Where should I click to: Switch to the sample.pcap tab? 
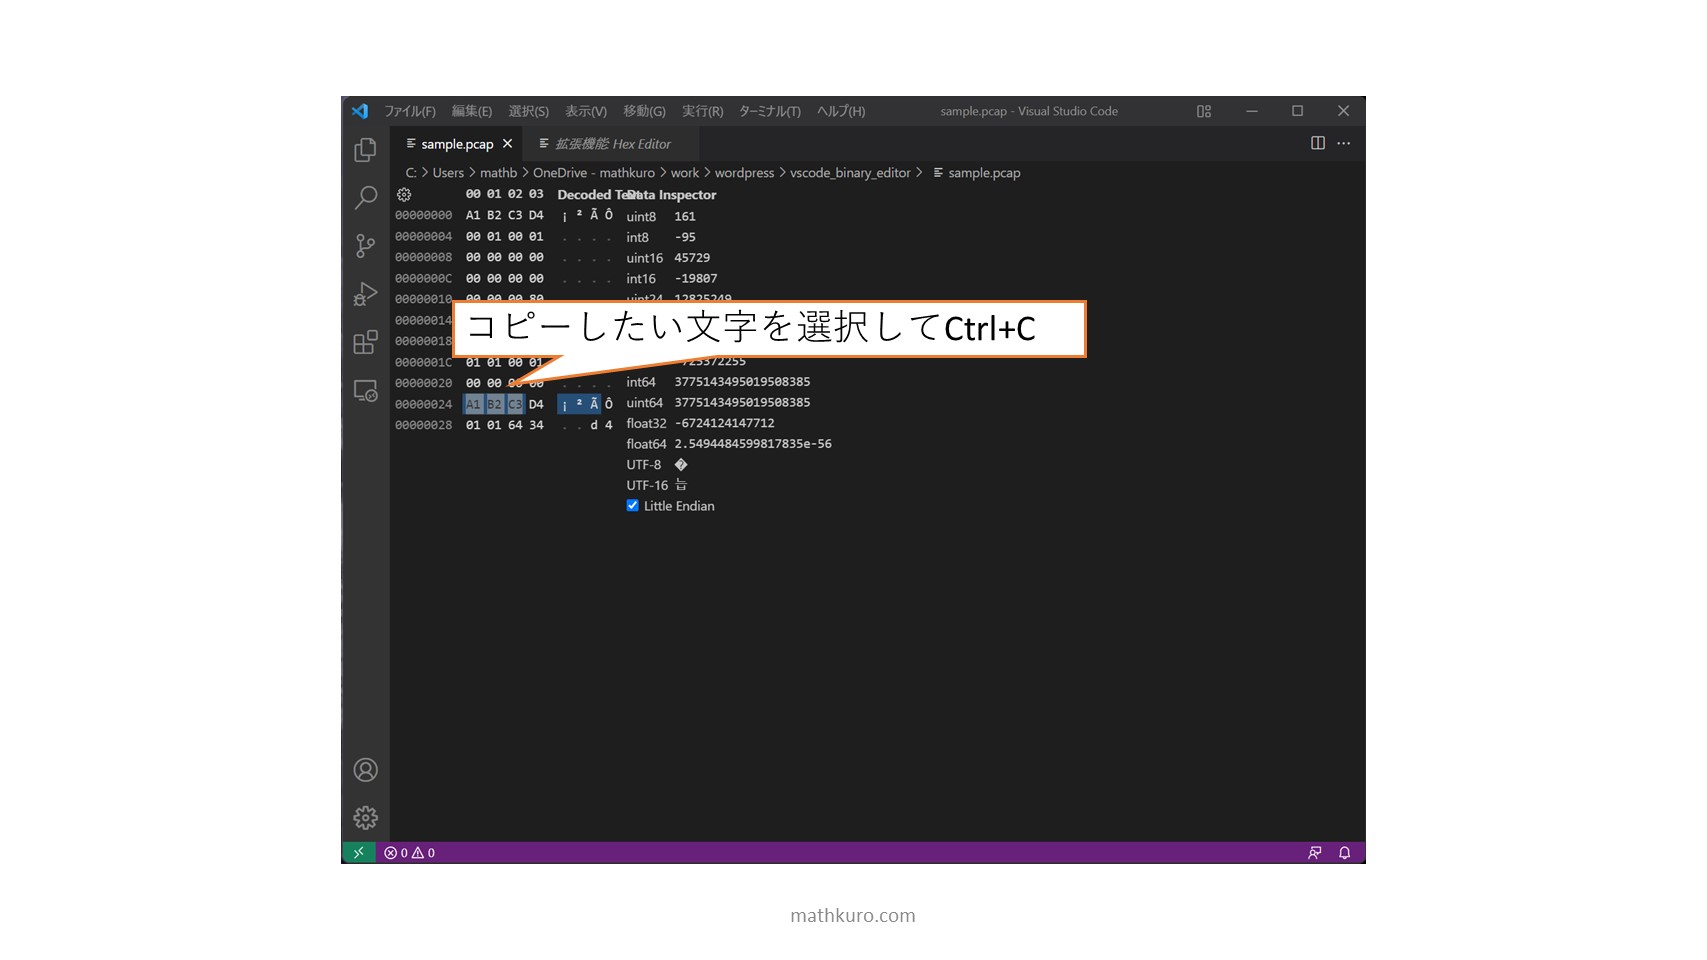457,144
